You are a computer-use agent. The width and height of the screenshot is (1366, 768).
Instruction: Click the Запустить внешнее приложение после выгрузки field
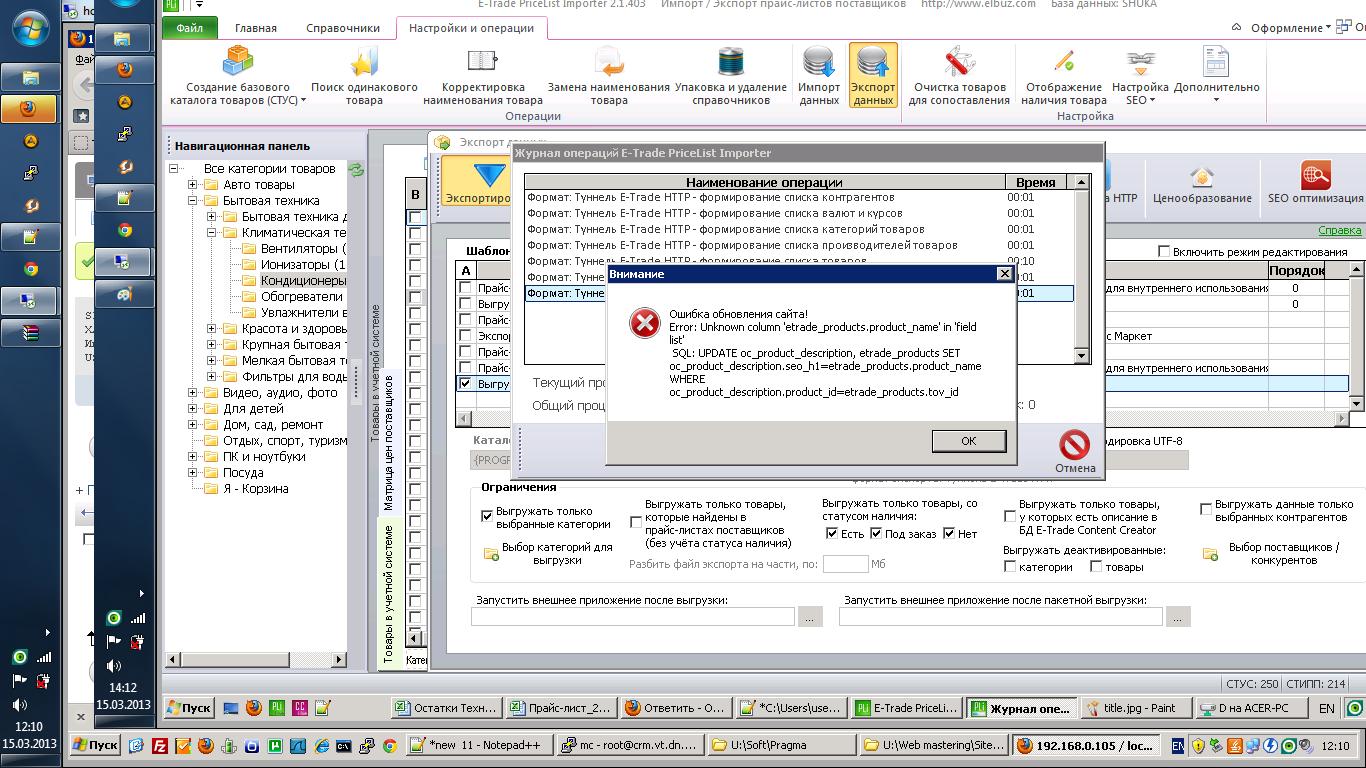coord(633,617)
